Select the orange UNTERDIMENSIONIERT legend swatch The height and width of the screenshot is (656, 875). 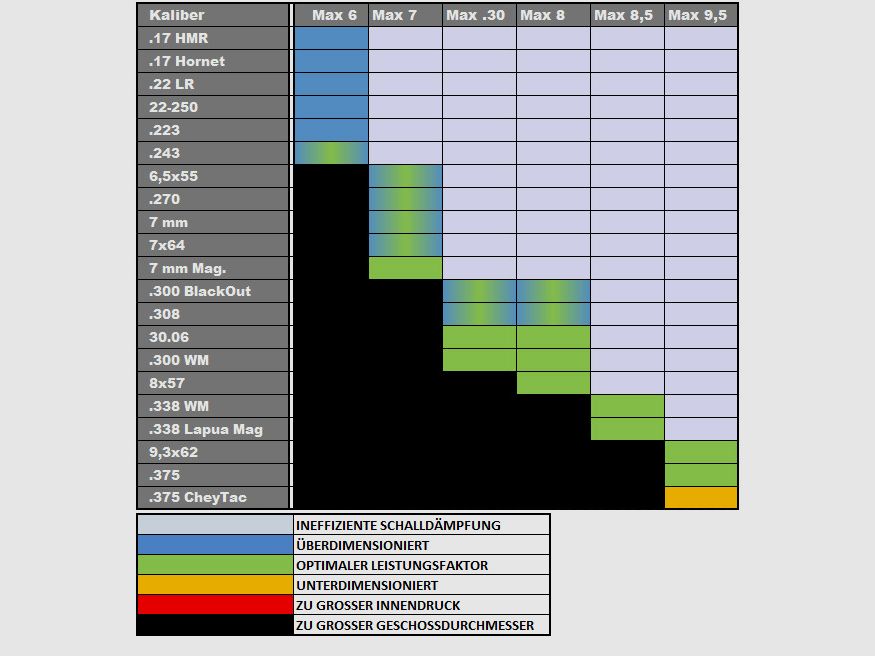(215, 585)
